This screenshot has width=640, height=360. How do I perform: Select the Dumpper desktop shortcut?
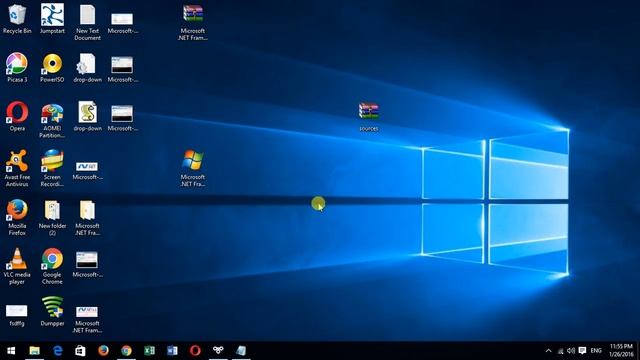[52, 311]
